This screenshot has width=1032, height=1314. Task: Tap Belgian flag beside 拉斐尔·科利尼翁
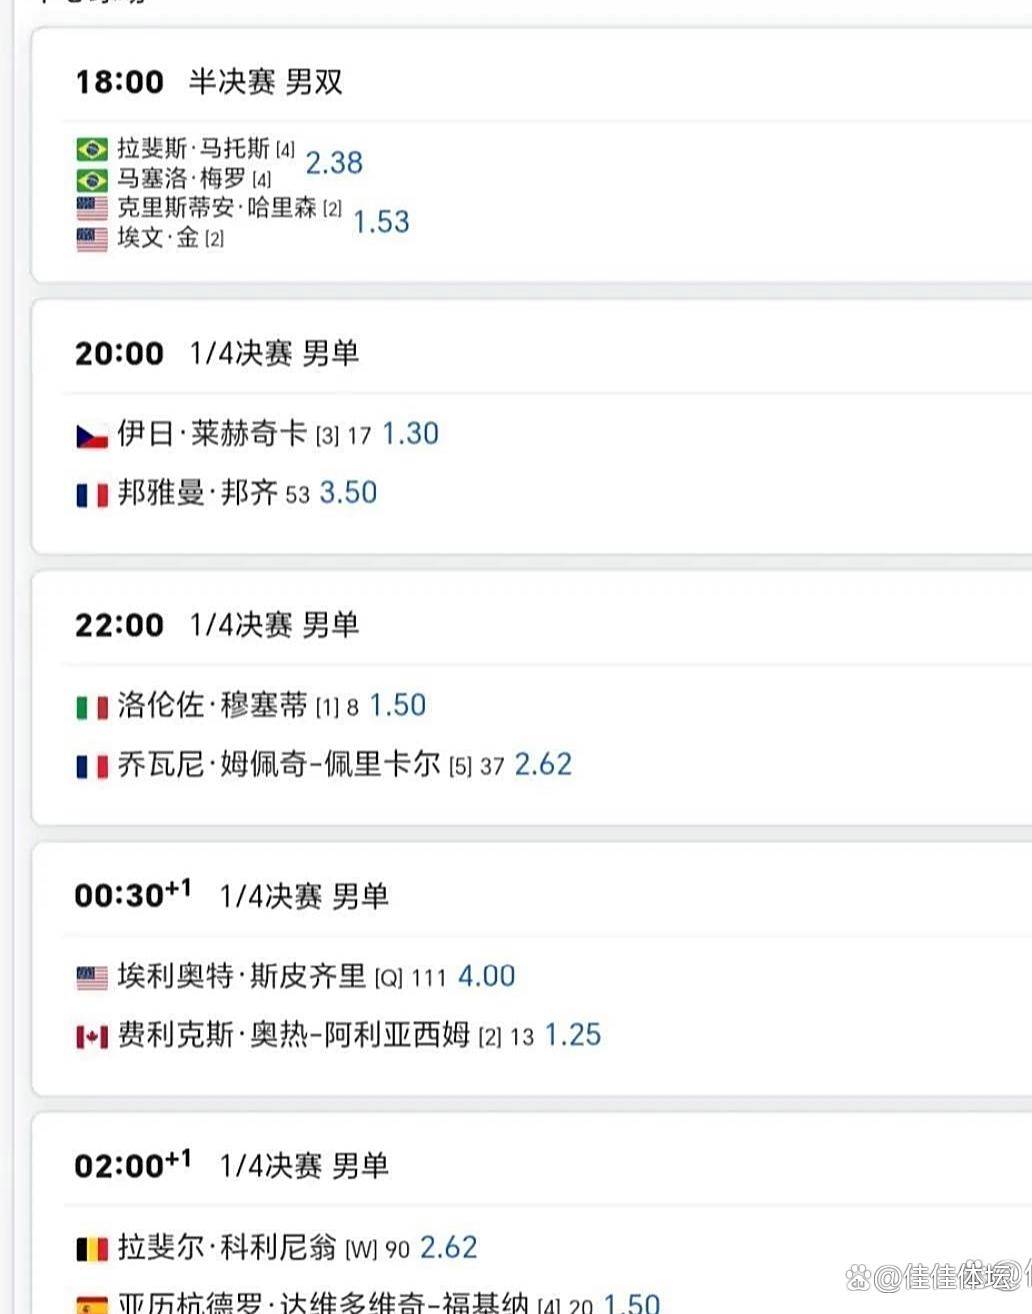(x=92, y=1249)
